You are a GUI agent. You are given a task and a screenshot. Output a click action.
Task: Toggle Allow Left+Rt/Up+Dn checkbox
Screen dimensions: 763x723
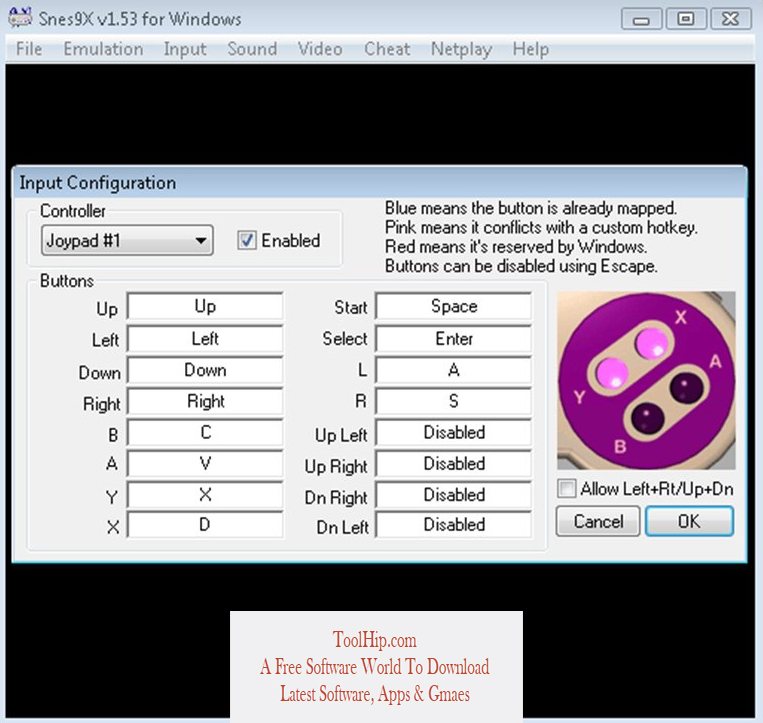[x=566, y=488]
